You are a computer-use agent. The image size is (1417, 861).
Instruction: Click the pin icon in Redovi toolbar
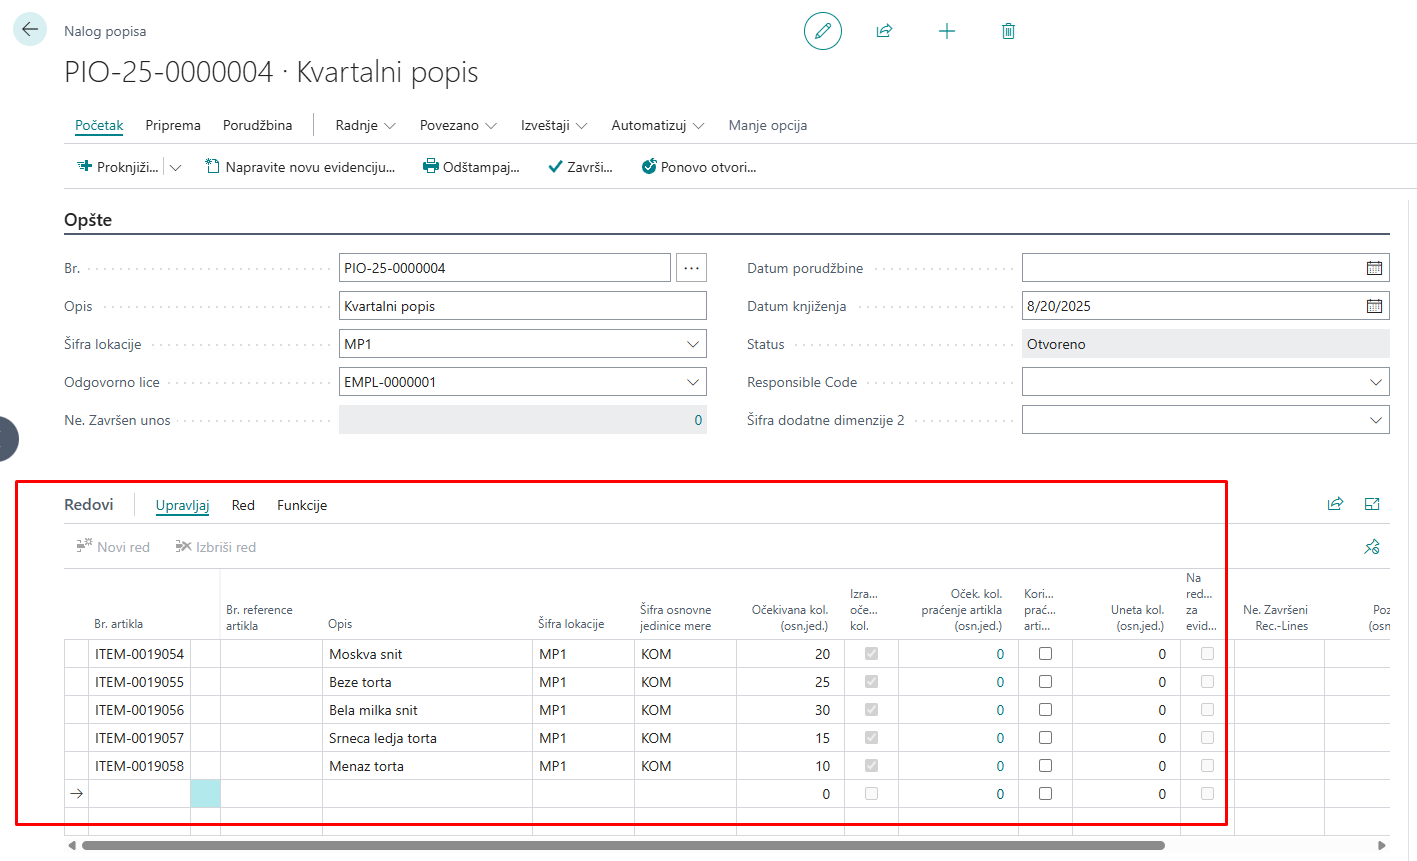[1372, 547]
